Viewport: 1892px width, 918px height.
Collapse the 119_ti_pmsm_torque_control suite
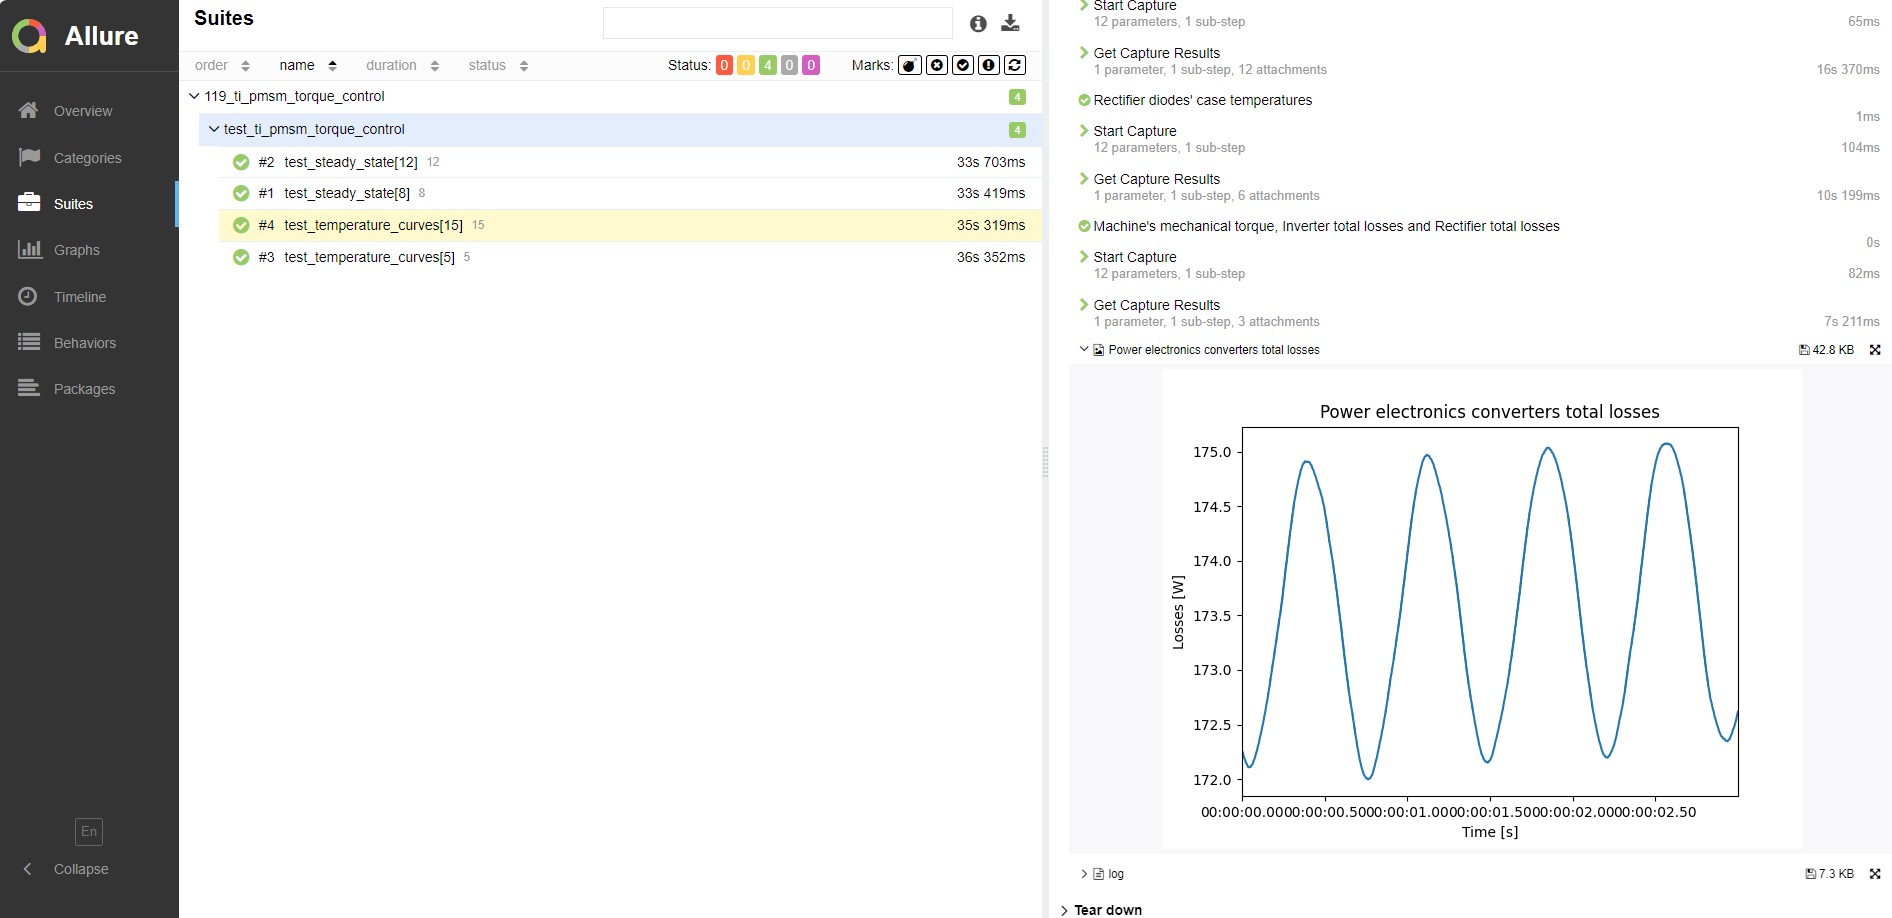click(x=194, y=97)
